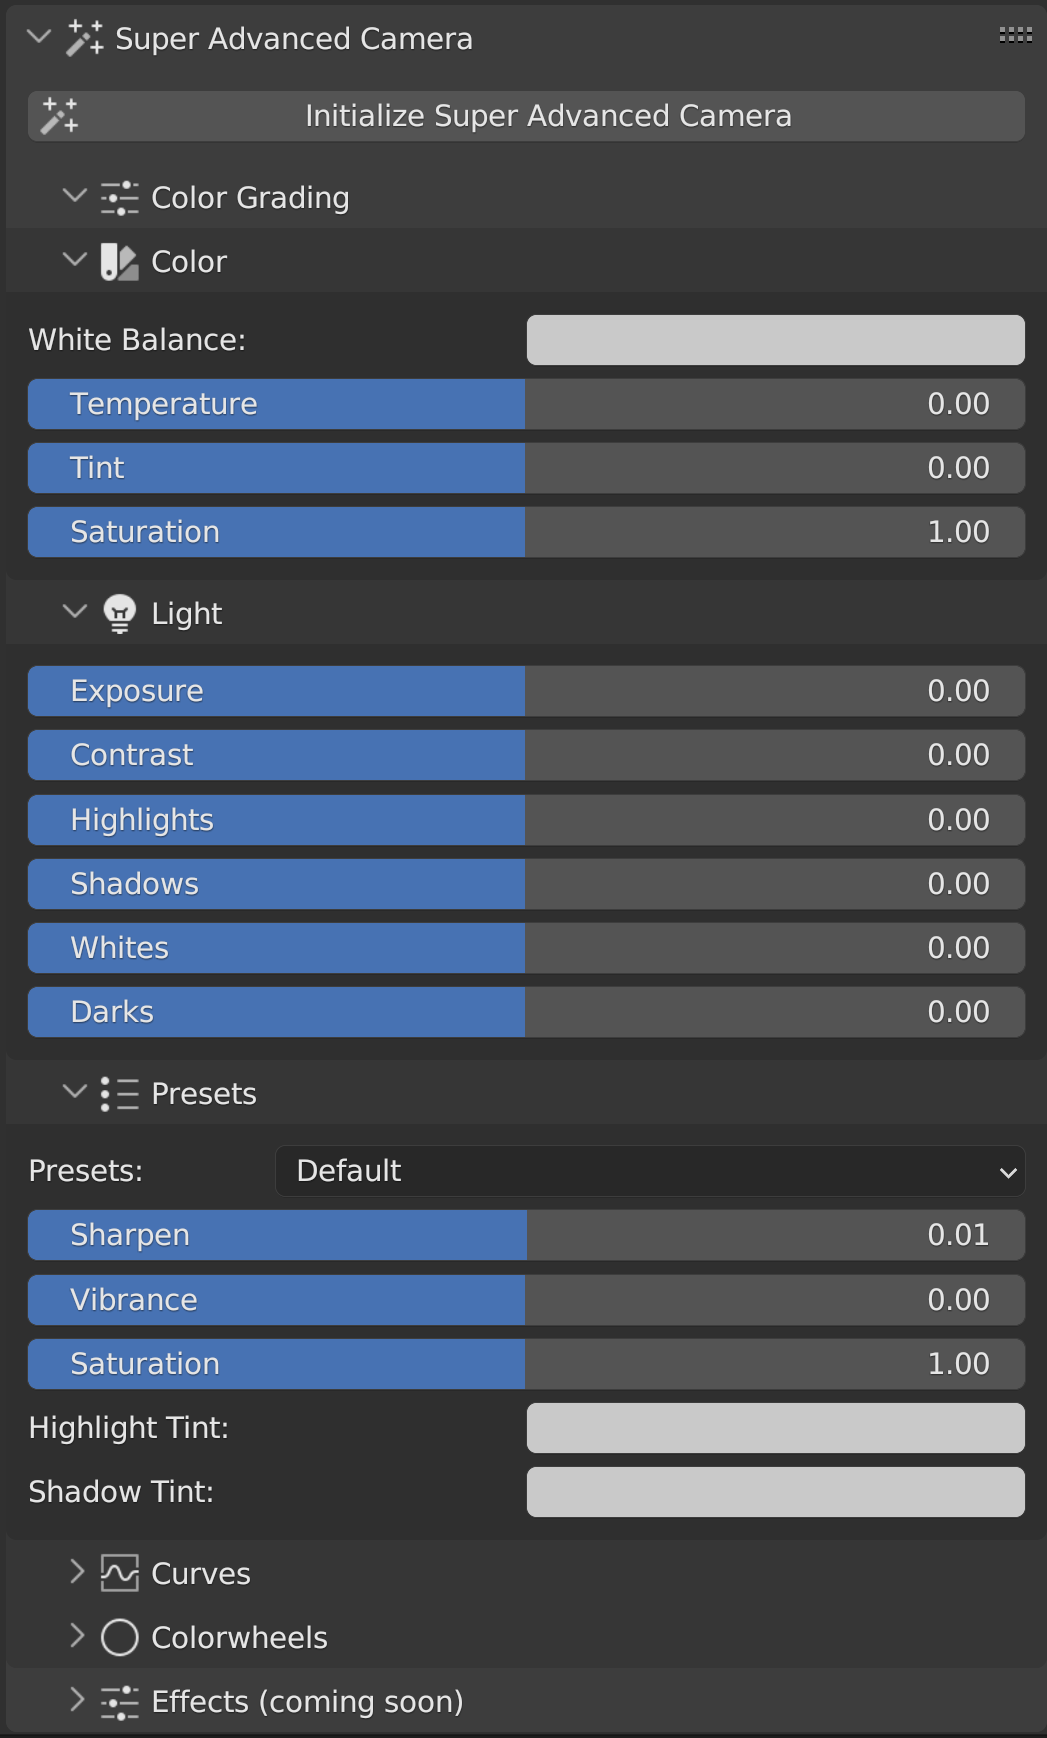Open the Default presets dropdown

(x=650, y=1171)
